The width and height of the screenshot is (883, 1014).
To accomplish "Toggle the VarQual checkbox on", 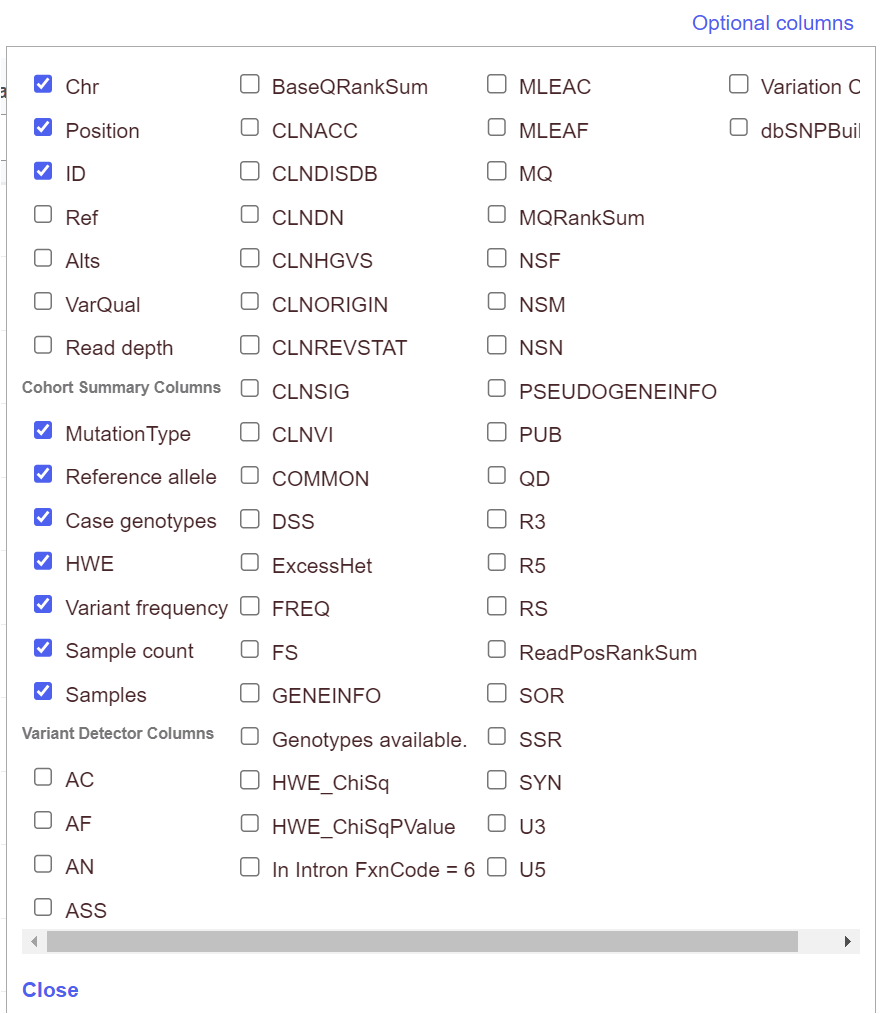I will pyautogui.click(x=43, y=302).
